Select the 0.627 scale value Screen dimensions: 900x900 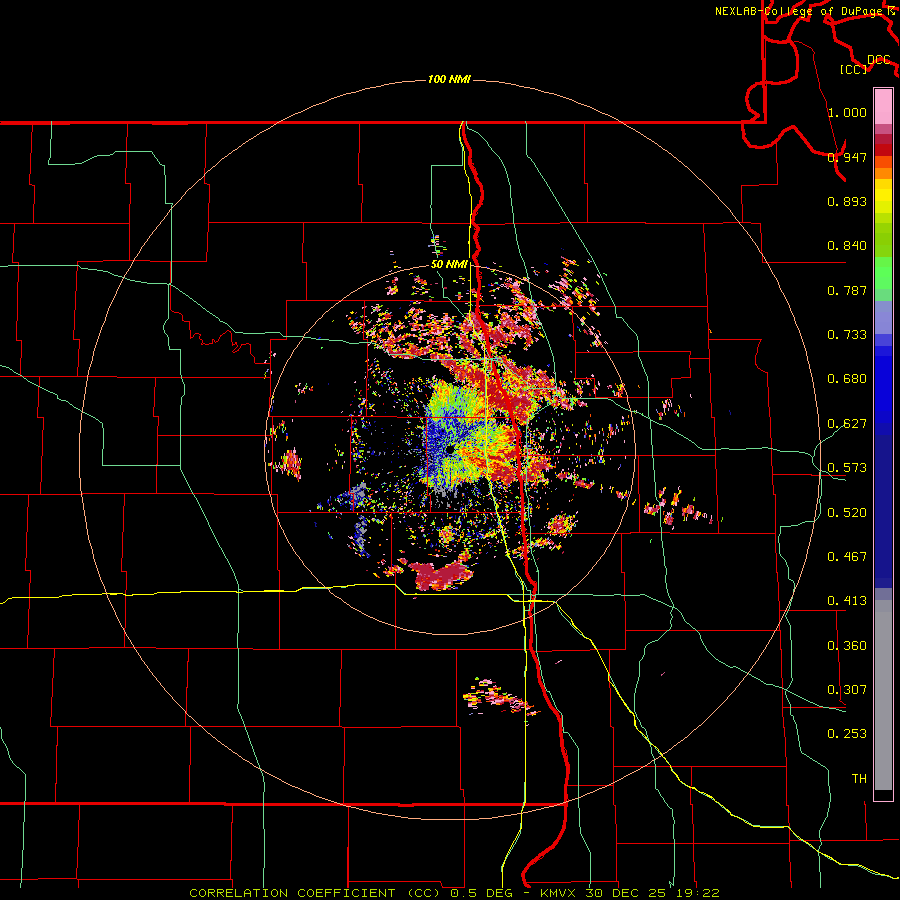pyautogui.click(x=847, y=424)
